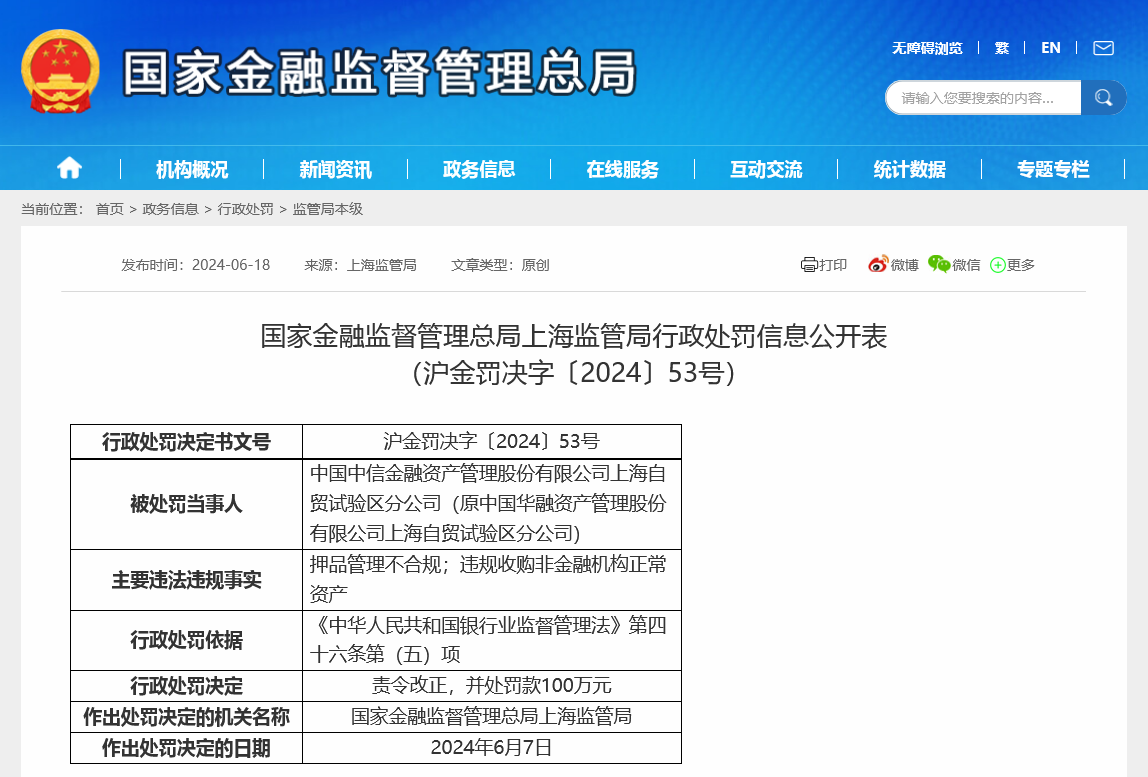
Task: Click the 银行业监督管理法 cell
Action: coord(492,640)
